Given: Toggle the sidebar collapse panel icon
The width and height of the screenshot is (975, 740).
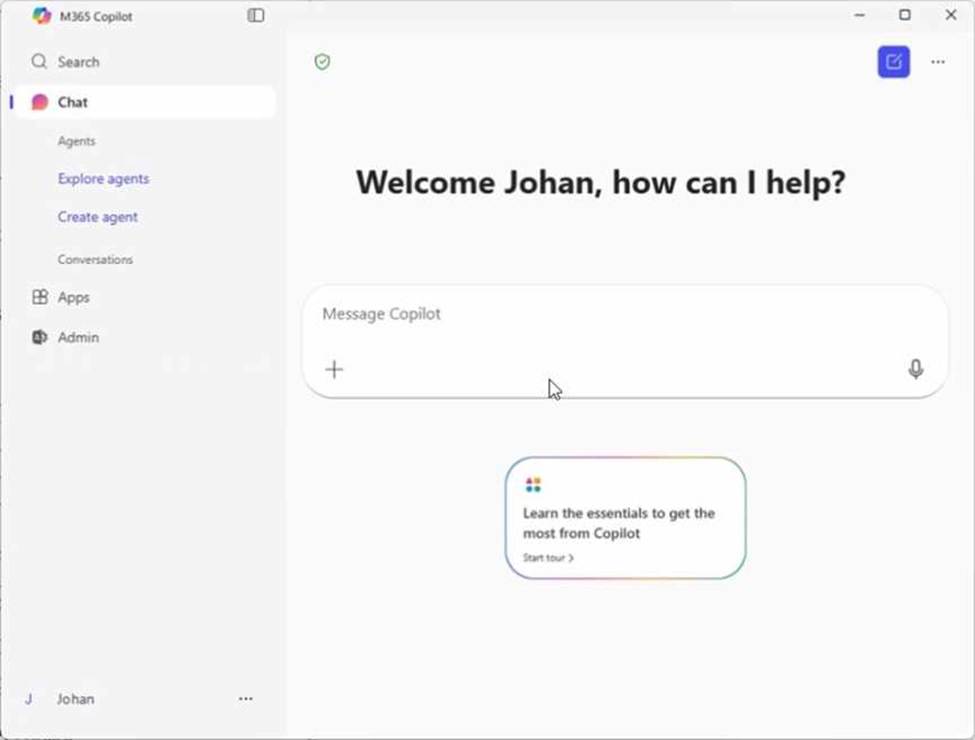Looking at the screenshot, I should click(x=256, y=16).
